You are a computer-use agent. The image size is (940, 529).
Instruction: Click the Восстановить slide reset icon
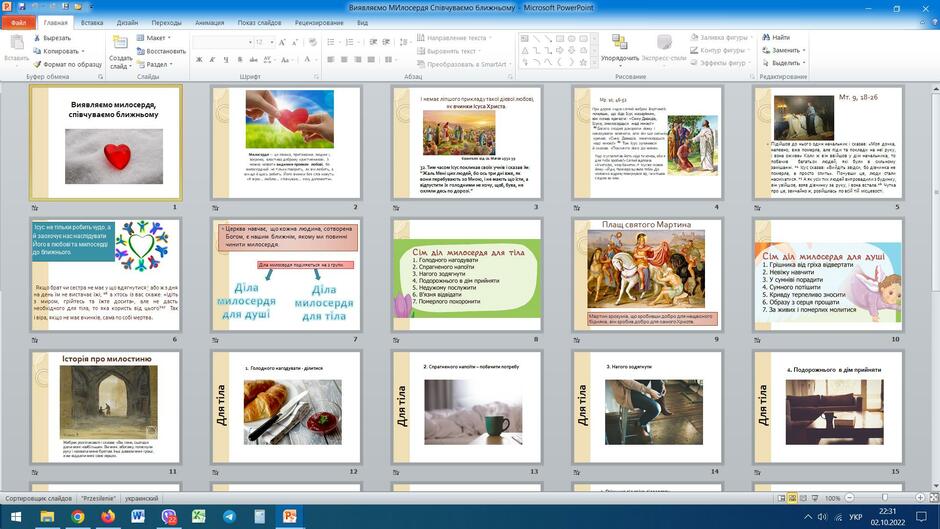[141, 51]
